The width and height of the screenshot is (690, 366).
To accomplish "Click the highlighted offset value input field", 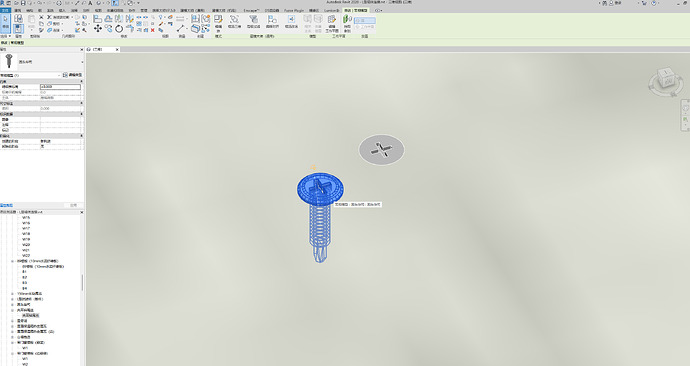I will 60,87.
